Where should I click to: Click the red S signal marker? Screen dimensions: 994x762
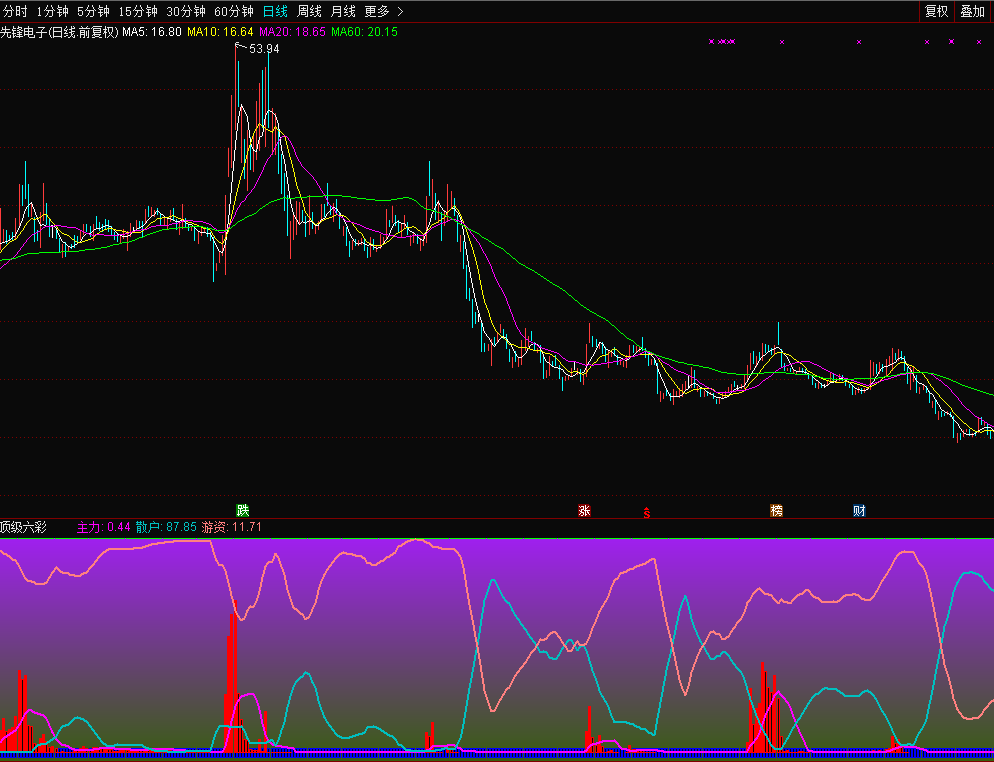point(647,513)
